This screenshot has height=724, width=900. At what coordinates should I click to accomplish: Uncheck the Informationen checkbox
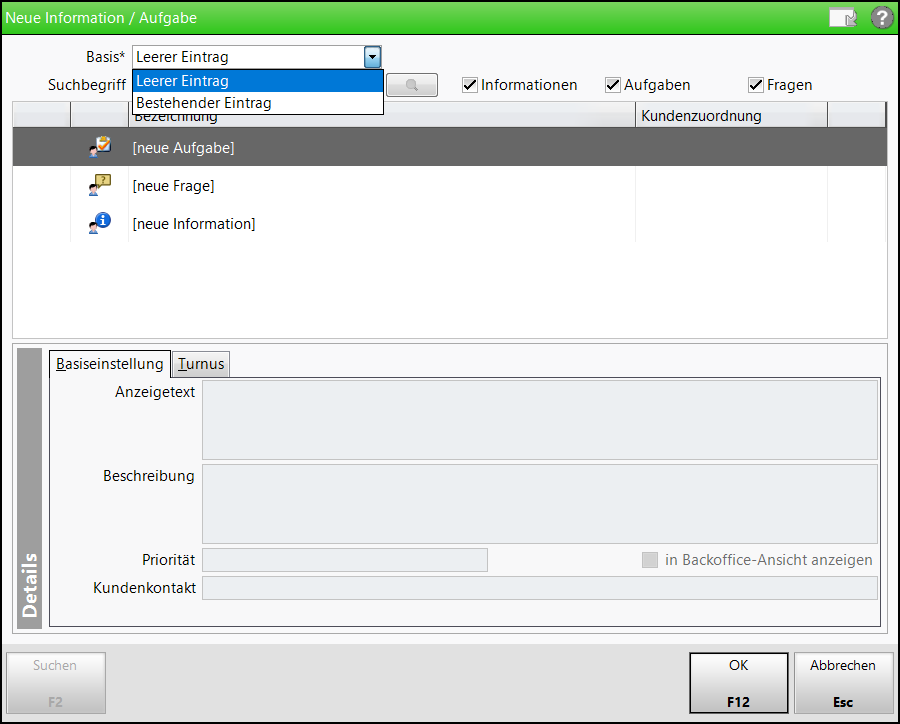(x=470, y=85)
